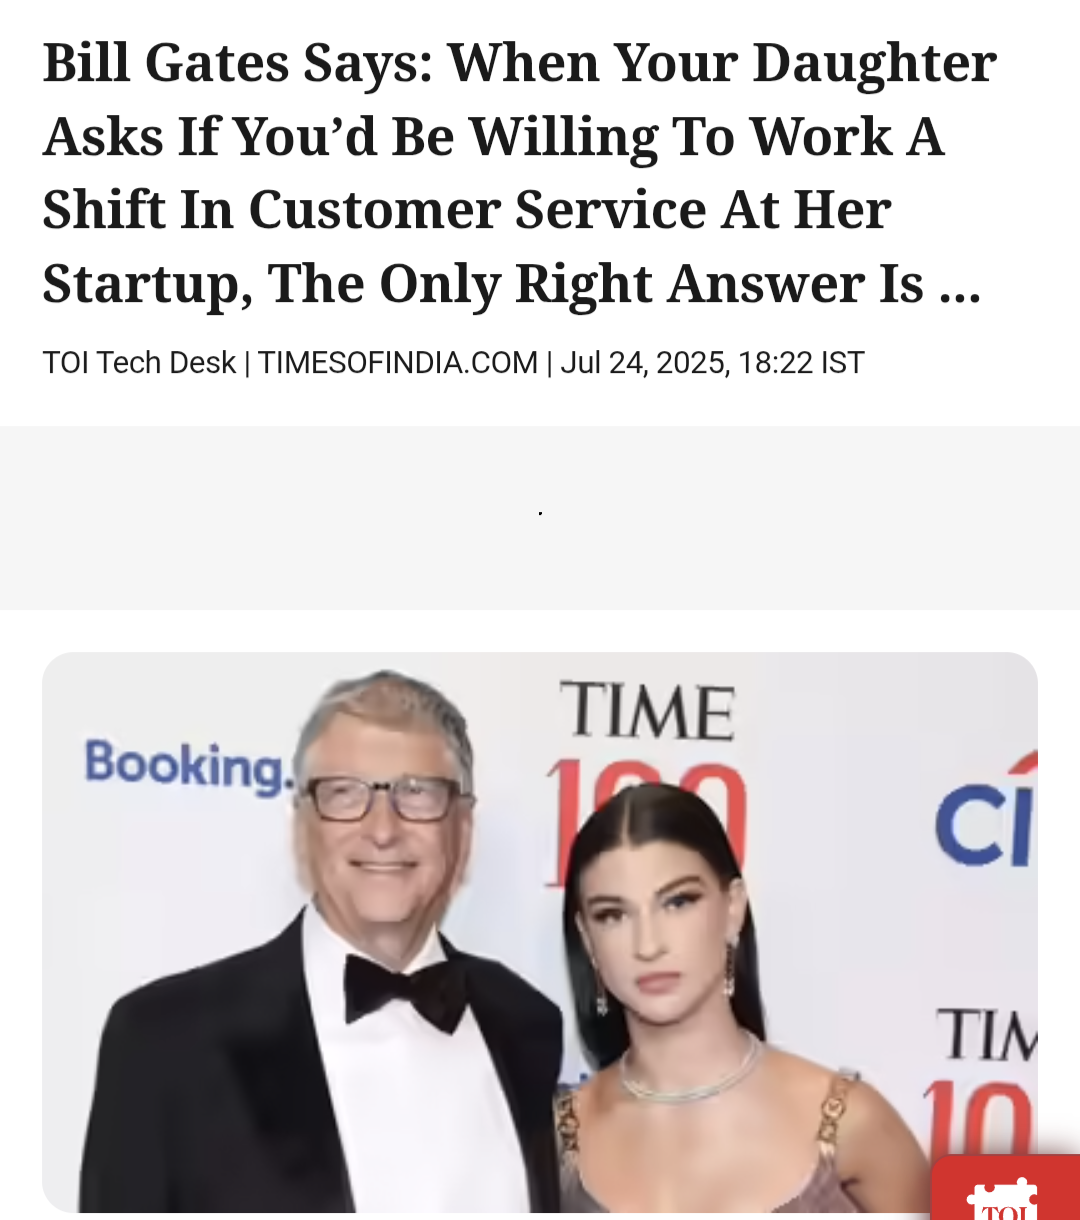Open the TIMESOFINDIA.COM source link
1080x1220 pixels.
click(398, 362)
